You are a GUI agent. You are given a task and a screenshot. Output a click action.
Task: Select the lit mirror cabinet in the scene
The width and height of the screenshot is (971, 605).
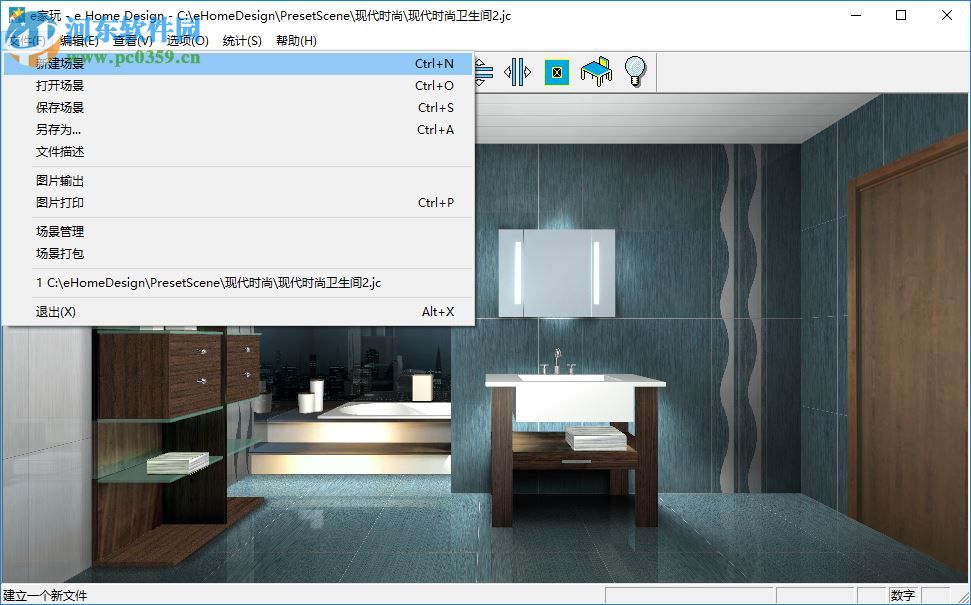click(557, 273)
